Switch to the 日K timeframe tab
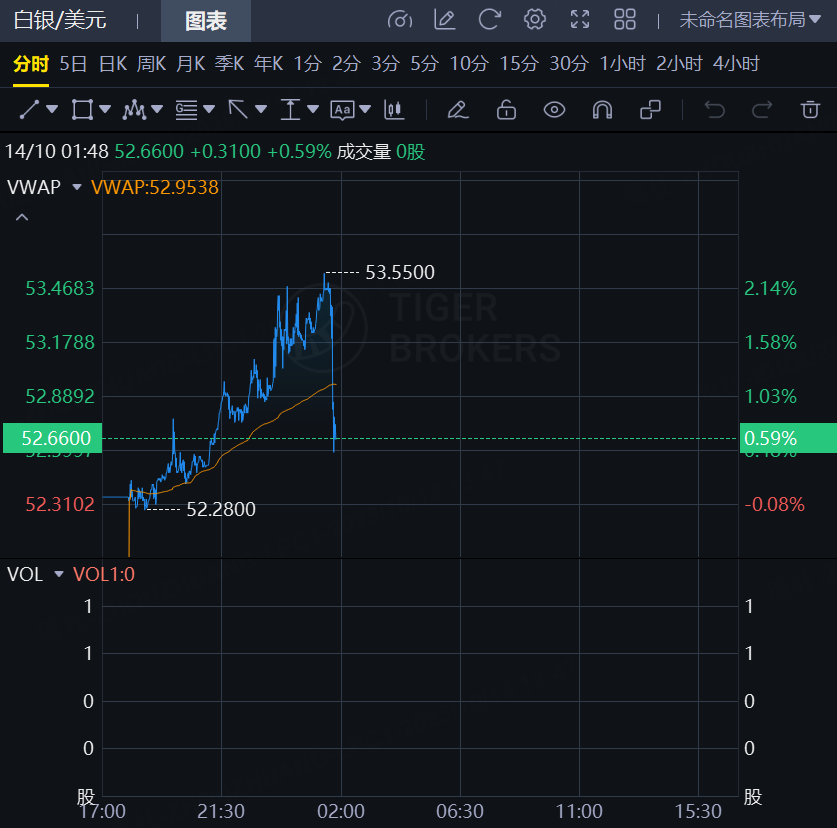This screenshot has width=837, height=828. [112, 64]
